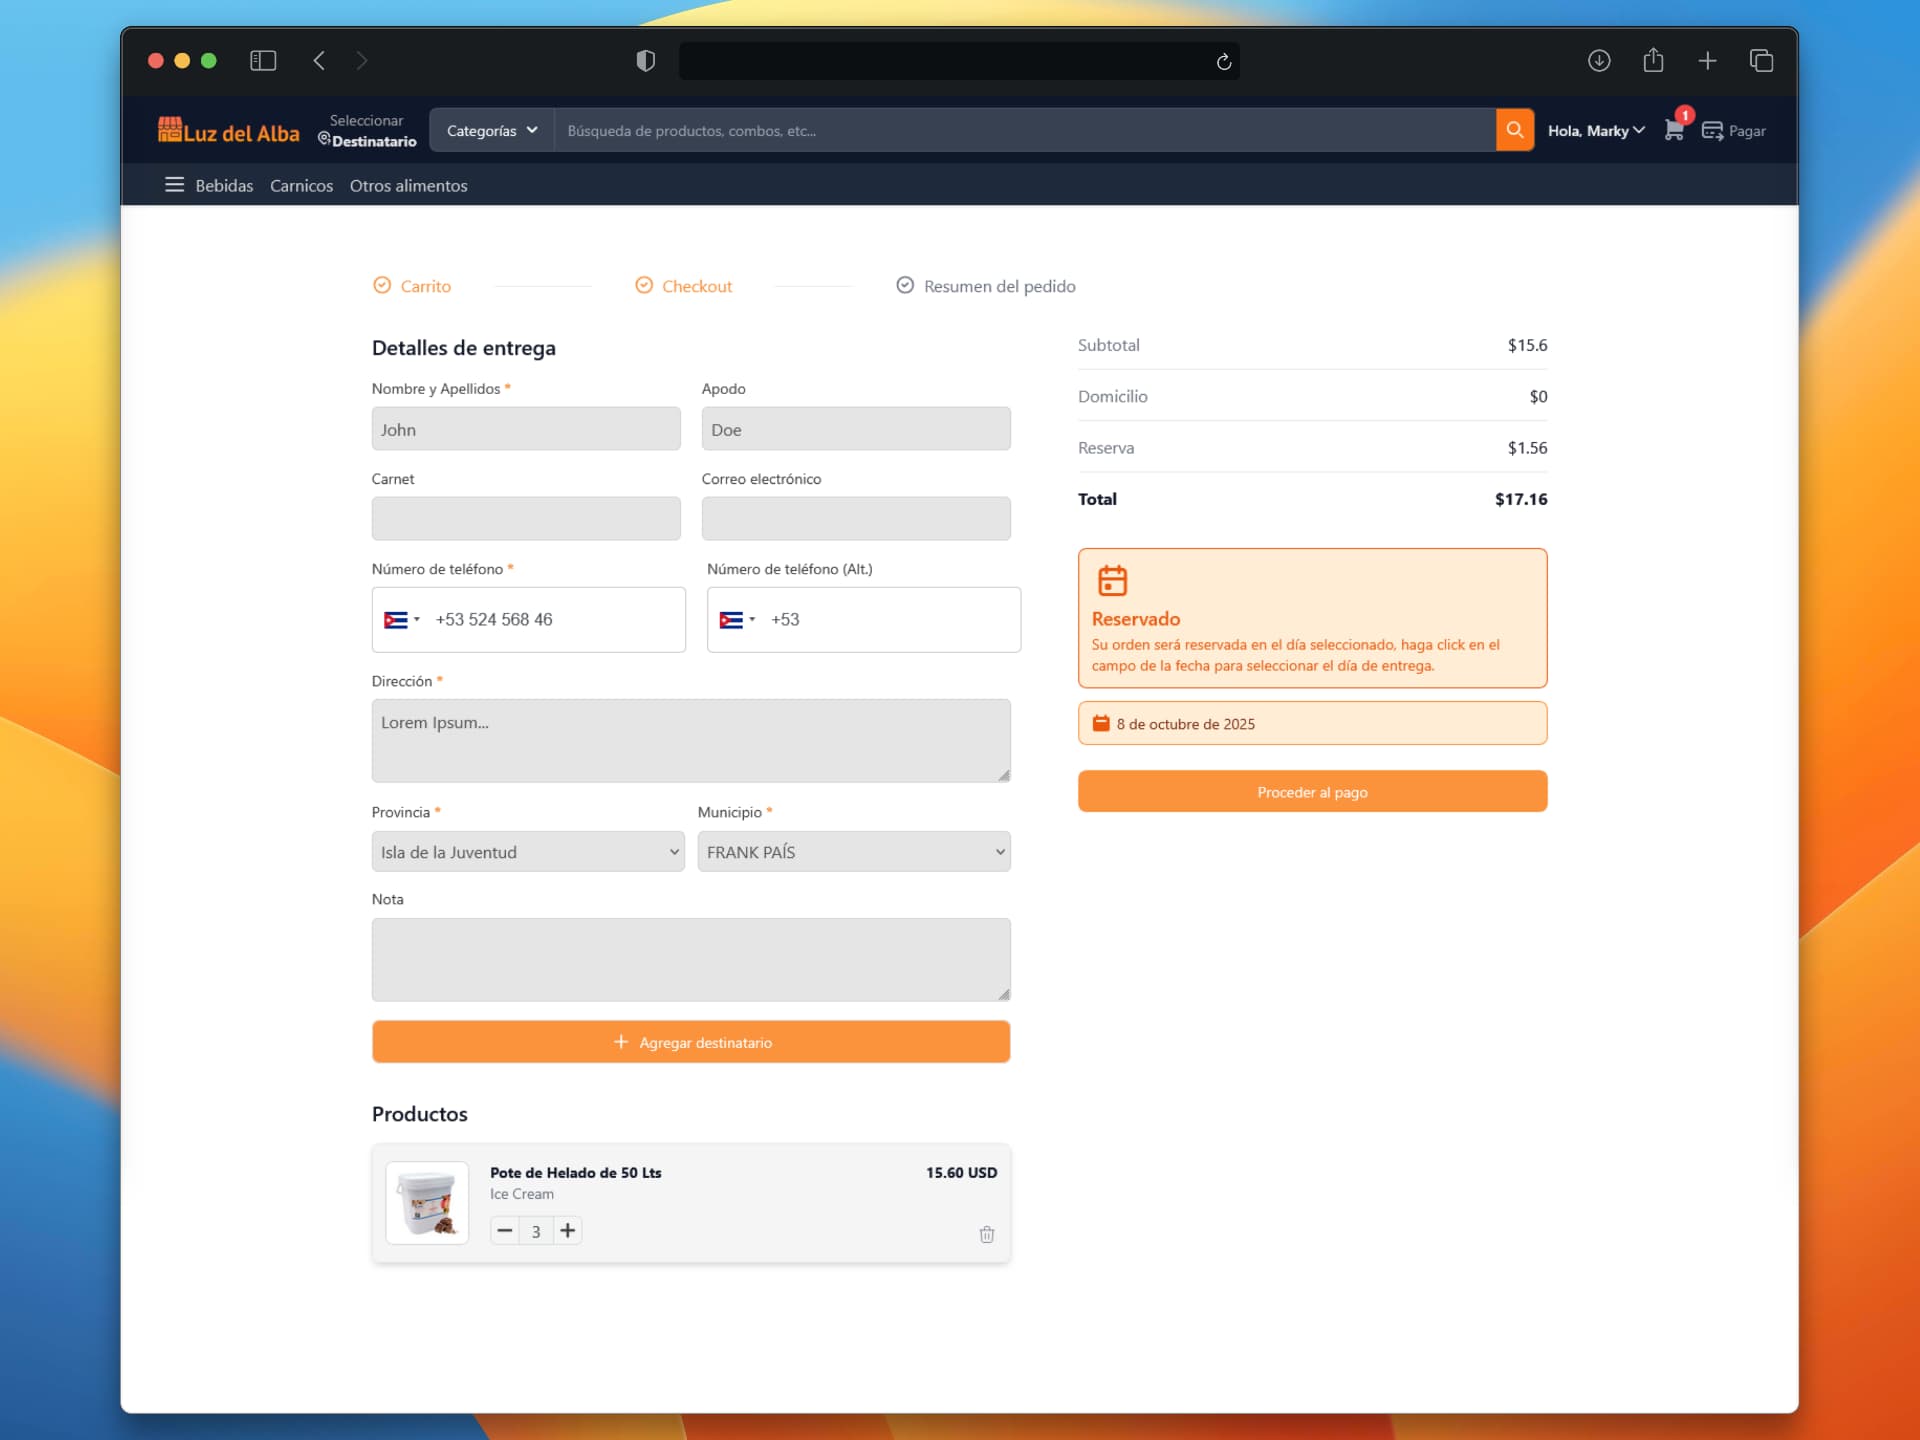Click the Safari share icon
The image size is (1920, 1440).
pos(1653,61)
